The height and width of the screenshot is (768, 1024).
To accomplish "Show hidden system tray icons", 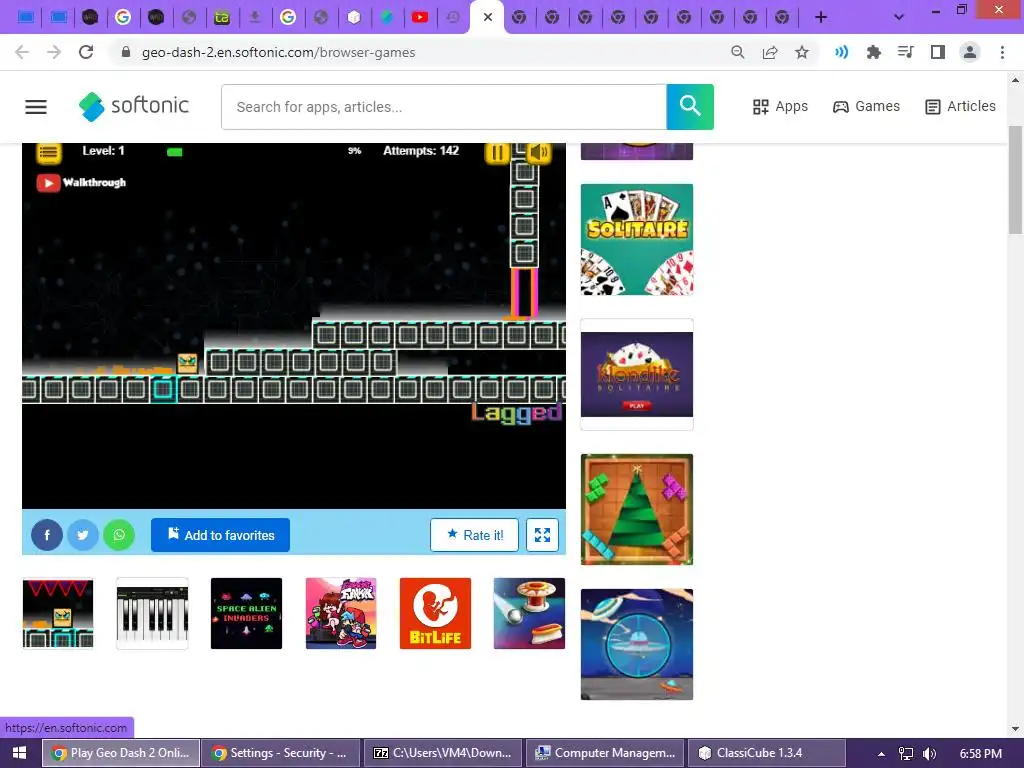I will point(881,754).
